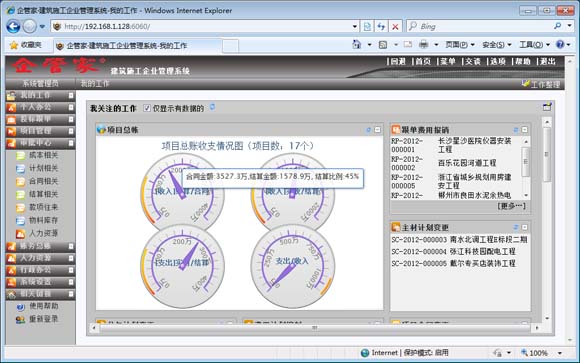The image size is (580, 363).
Task: Open SC-2012-000004 张江科技园配电工程 entry
Action: (x=453, y=252)
